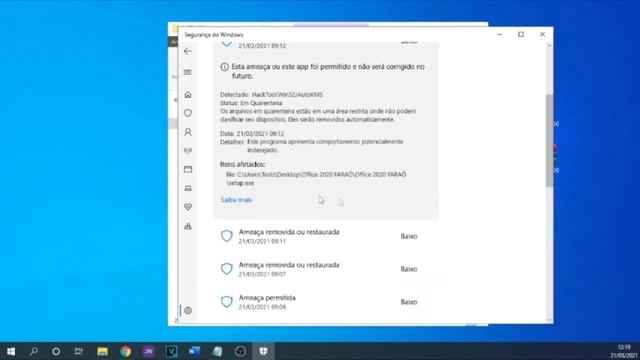Image resolution: width=640 pixels, height=360 pixels.
Task: Click the affected file path setup.exe
Action: tap(316, 179)
